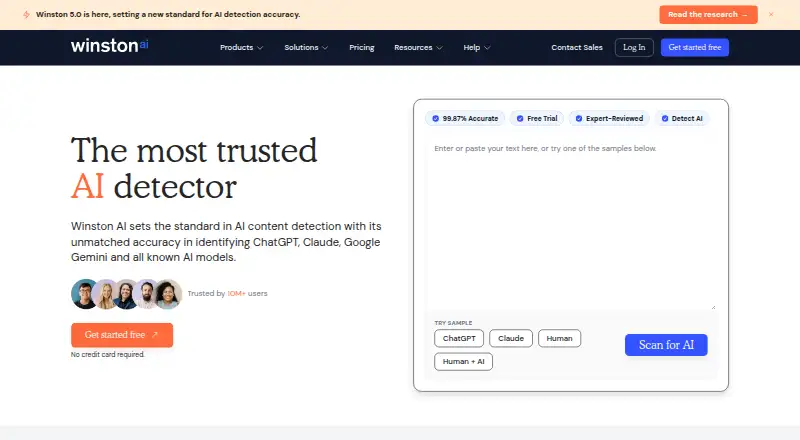Click the orange Get started free button
The height and width of the screenshot is (440, 800).
click(x=122, y=335)
